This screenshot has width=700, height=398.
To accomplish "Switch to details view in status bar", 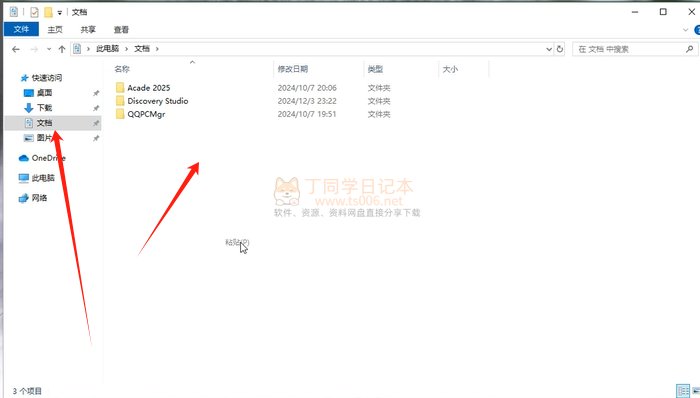I will (x=683, y=390).
